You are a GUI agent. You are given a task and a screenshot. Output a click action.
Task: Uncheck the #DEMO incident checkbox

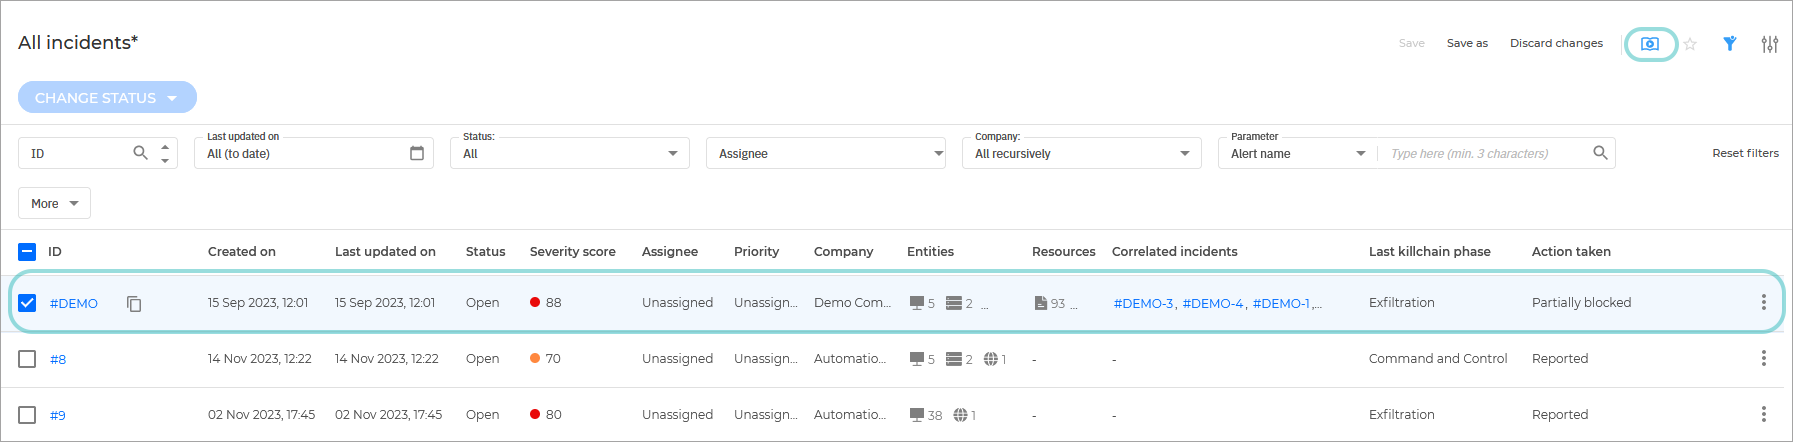(x=27, y=303)
